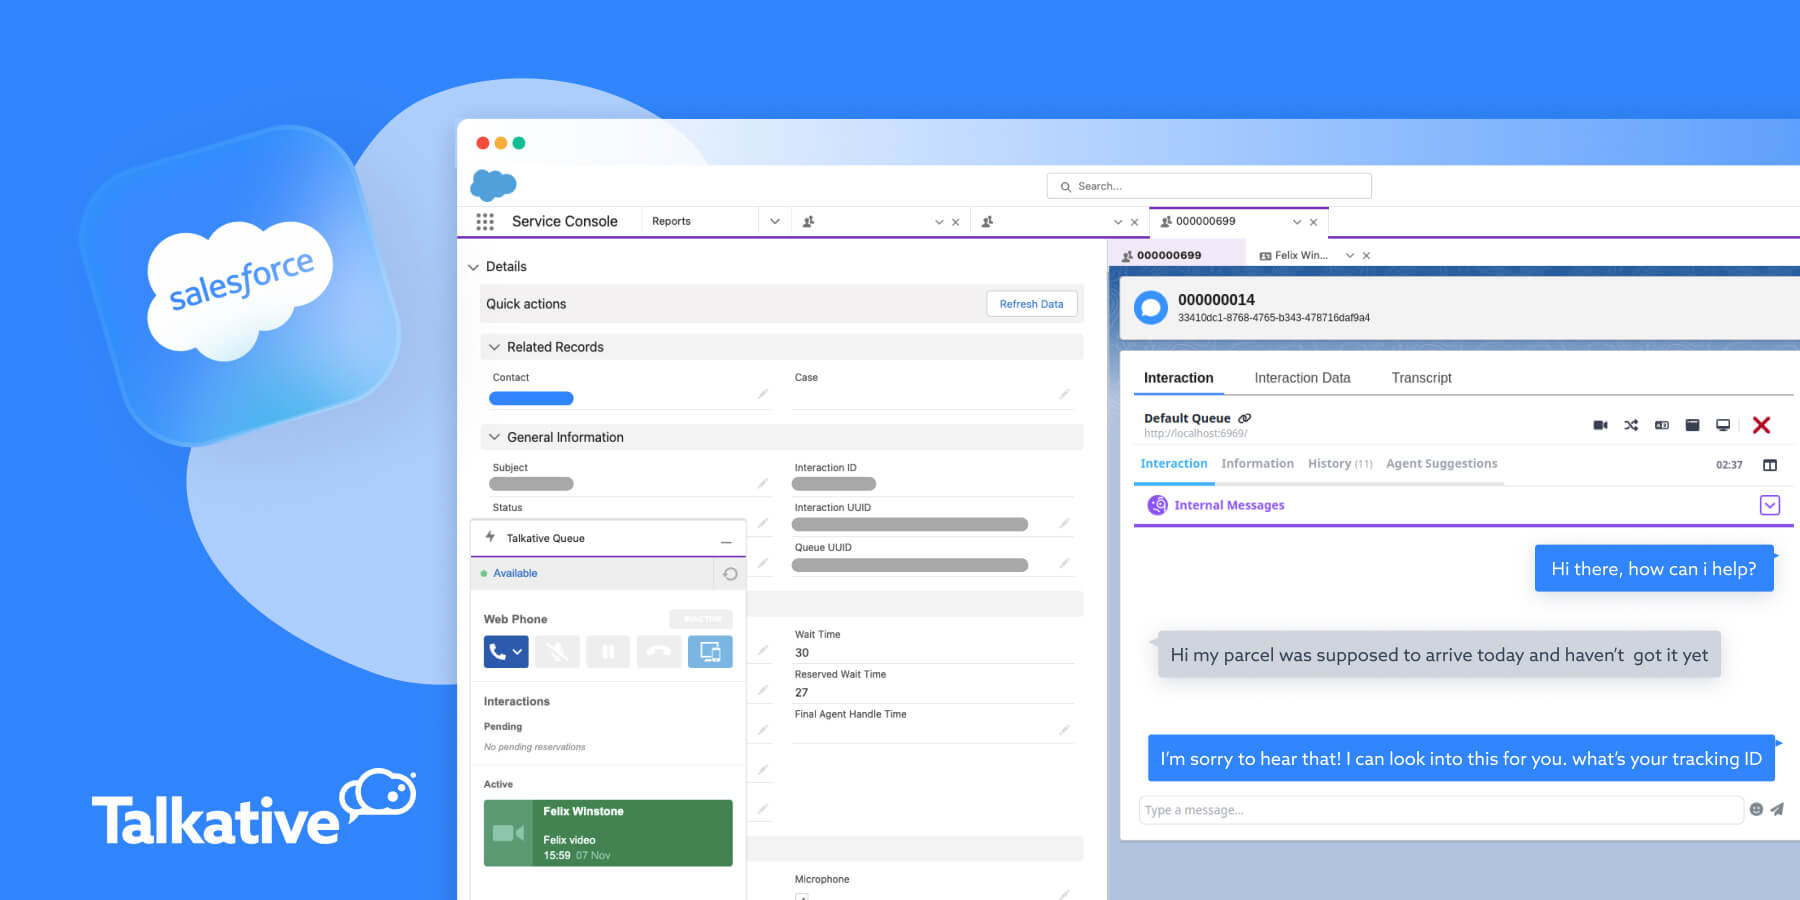Select the split view icon beside the timer

[x=1769, y=464]
